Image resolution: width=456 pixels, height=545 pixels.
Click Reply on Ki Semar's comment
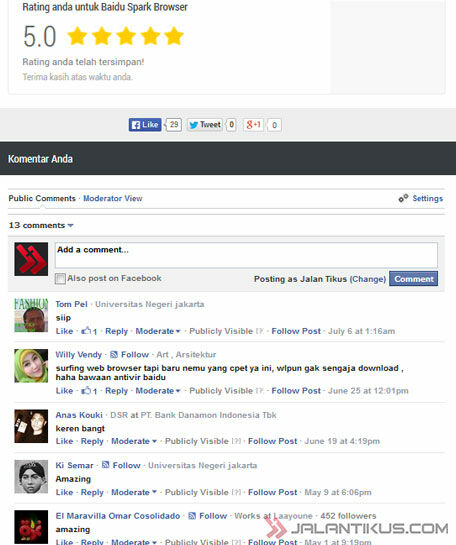92,493
